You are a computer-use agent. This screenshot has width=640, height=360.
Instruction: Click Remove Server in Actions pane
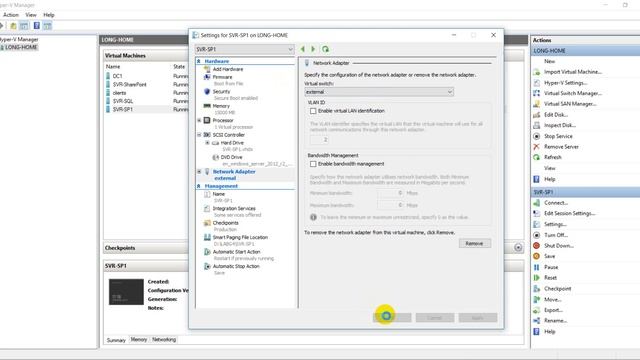click(x=561, y=147)
